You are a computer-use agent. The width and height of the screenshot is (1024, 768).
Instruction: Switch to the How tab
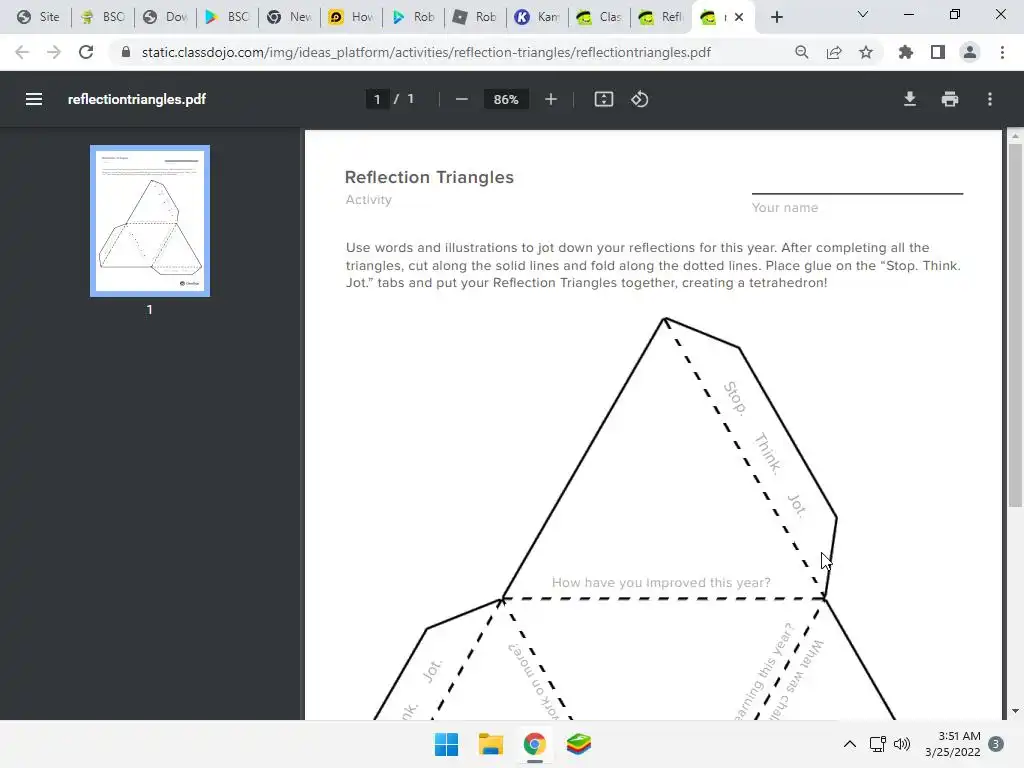point(352,17)
